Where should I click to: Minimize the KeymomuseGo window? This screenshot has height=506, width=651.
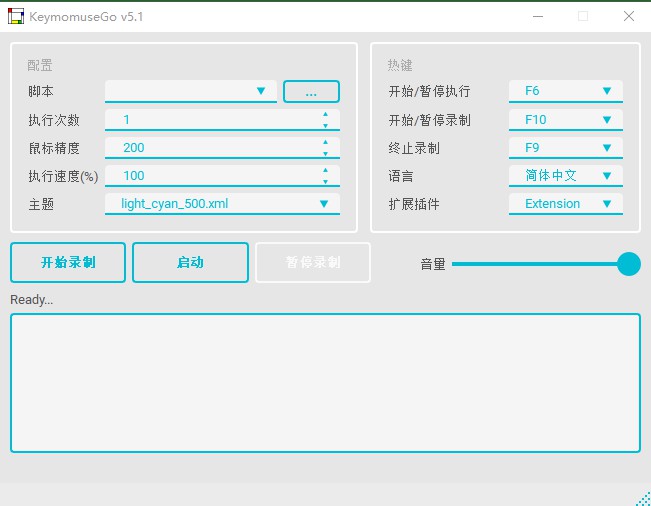pos(538,16)
